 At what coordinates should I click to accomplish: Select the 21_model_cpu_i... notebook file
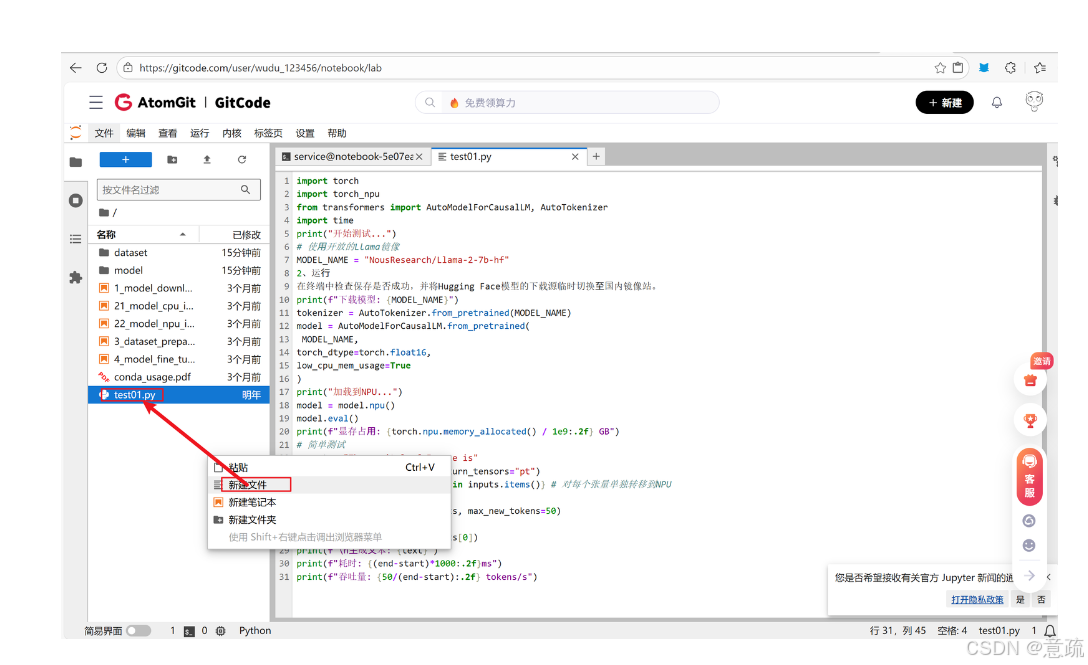click(179, 306)
